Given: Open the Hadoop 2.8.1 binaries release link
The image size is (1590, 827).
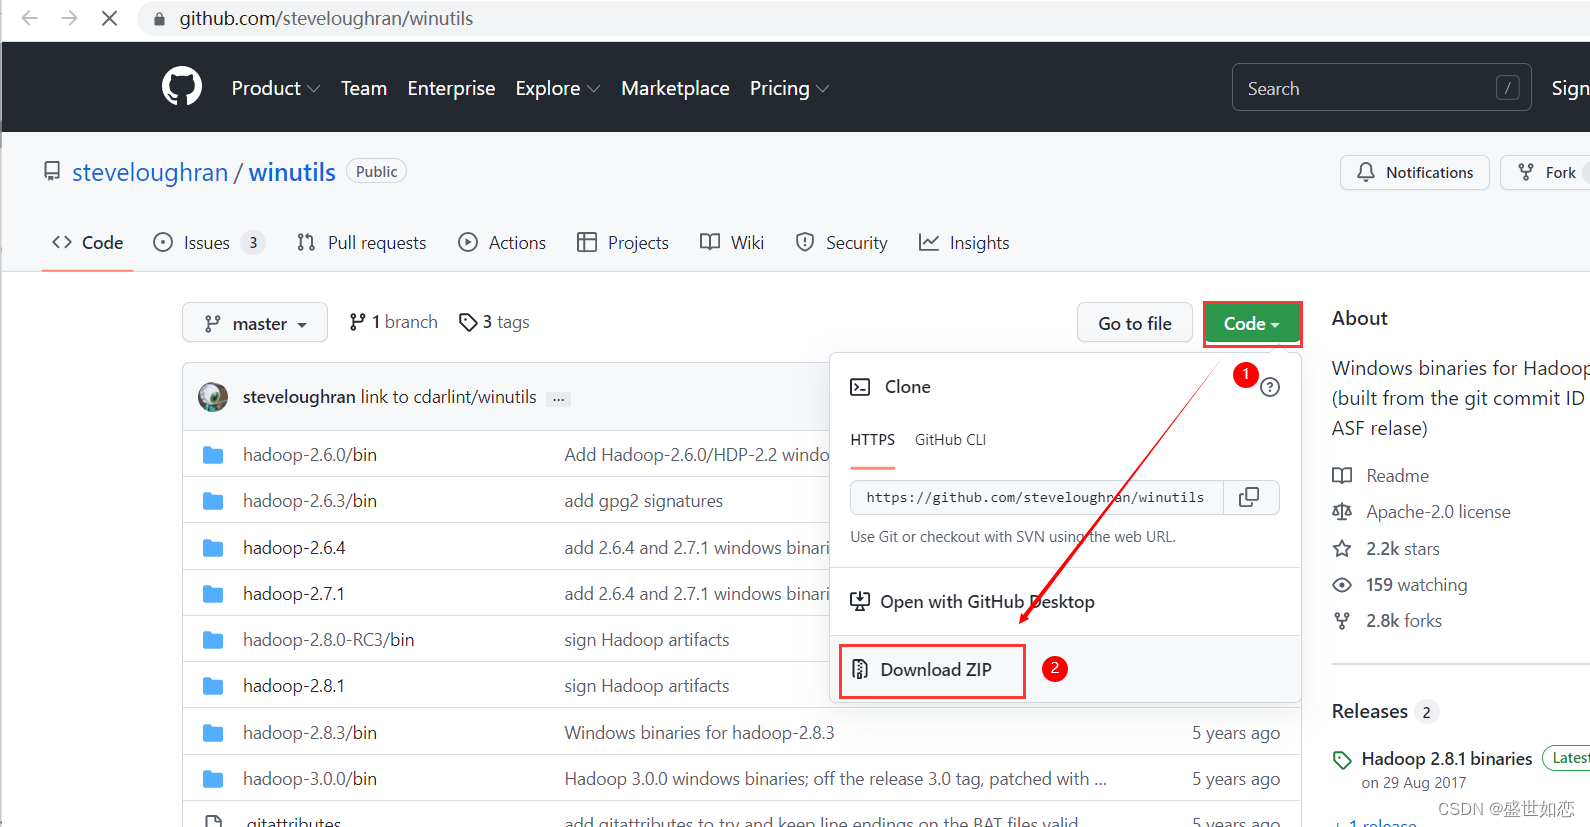Looking at the screenshot, I should [1447, 759].
